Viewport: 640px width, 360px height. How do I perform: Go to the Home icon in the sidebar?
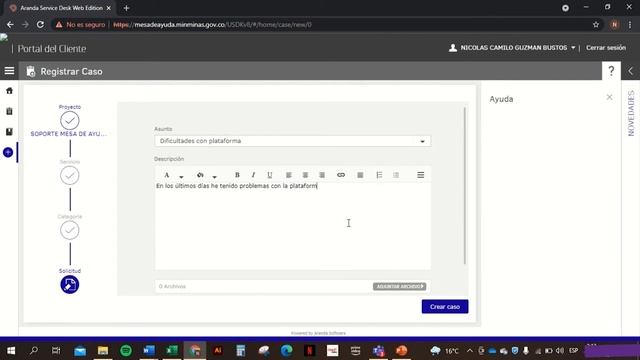click(9, 91)
